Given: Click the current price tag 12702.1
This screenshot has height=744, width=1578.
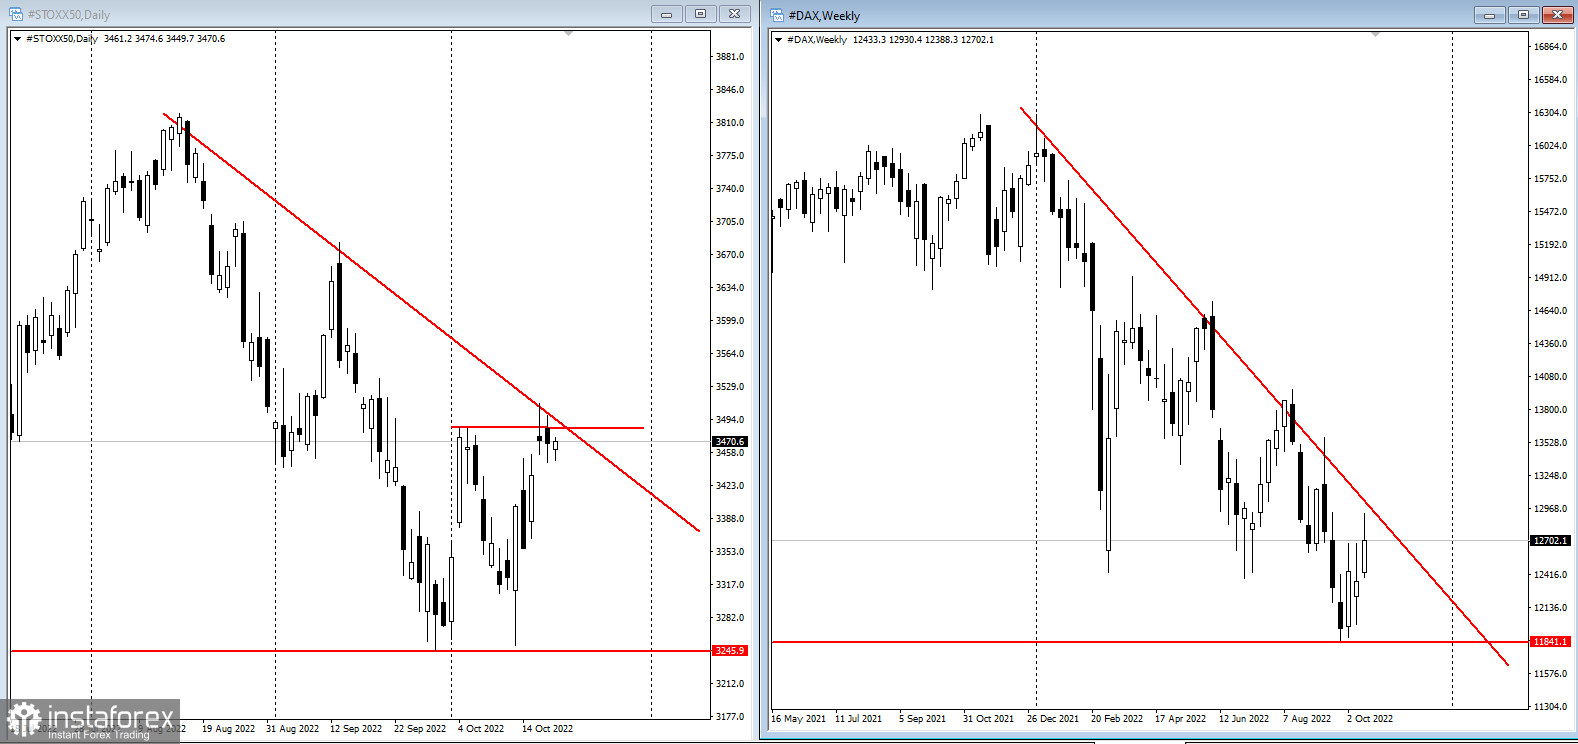Looking at the screenshot, I should 1550,540.
